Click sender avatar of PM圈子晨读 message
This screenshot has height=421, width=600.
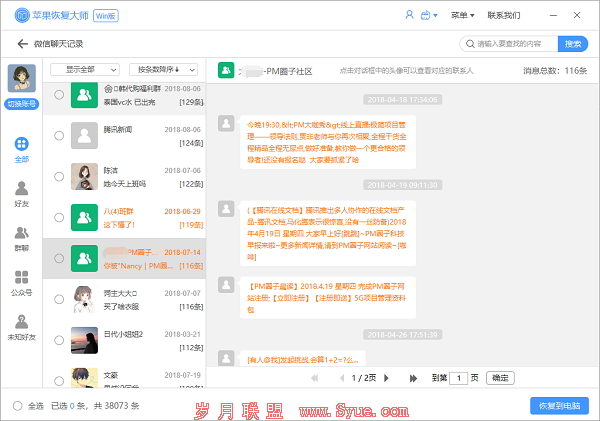click(226, 285)
